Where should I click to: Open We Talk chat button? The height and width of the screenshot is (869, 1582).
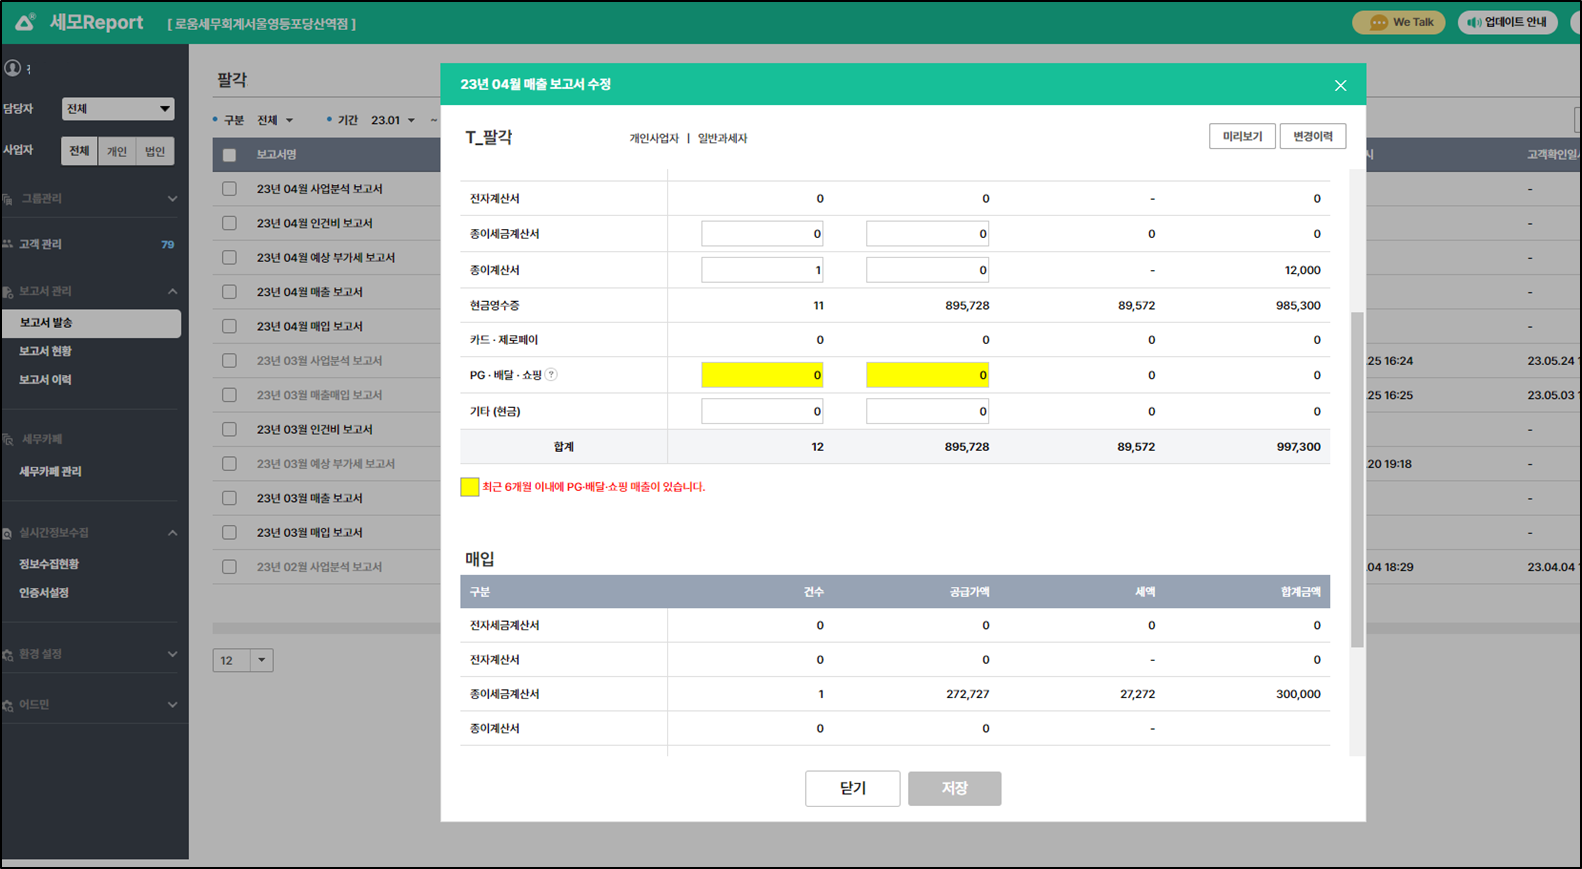1398,22
